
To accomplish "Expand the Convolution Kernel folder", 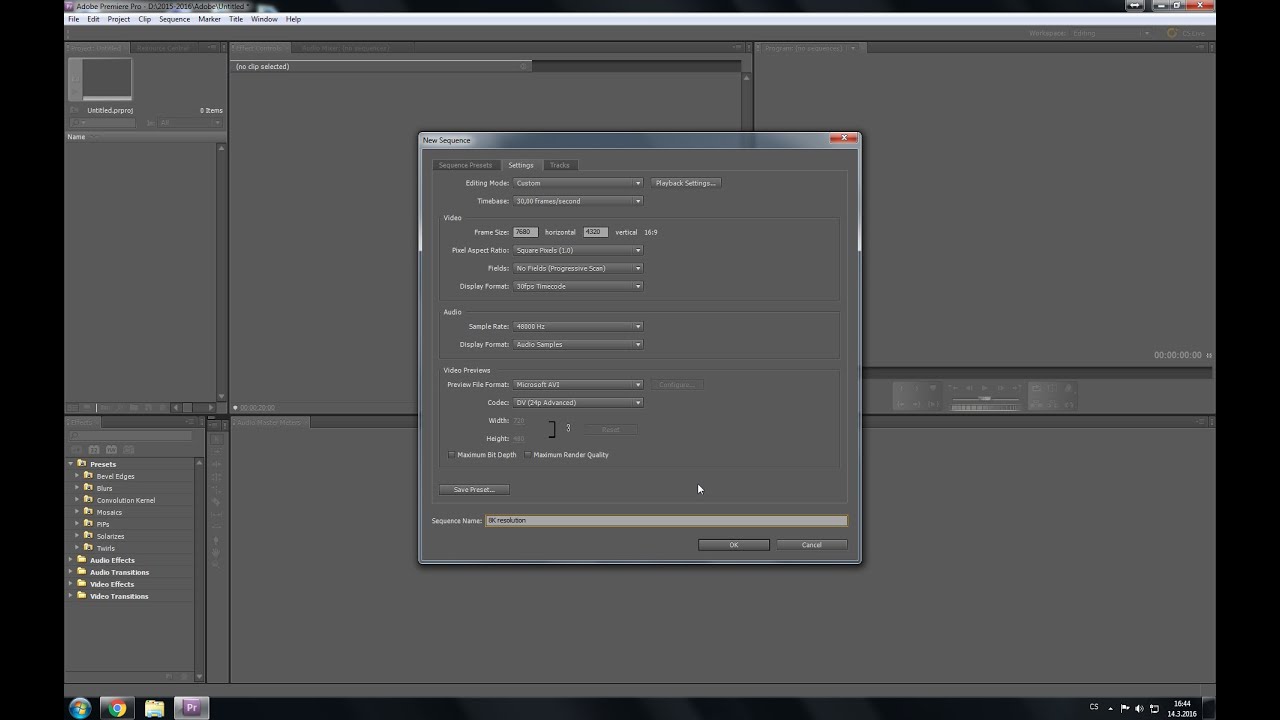I will point(77,500).
